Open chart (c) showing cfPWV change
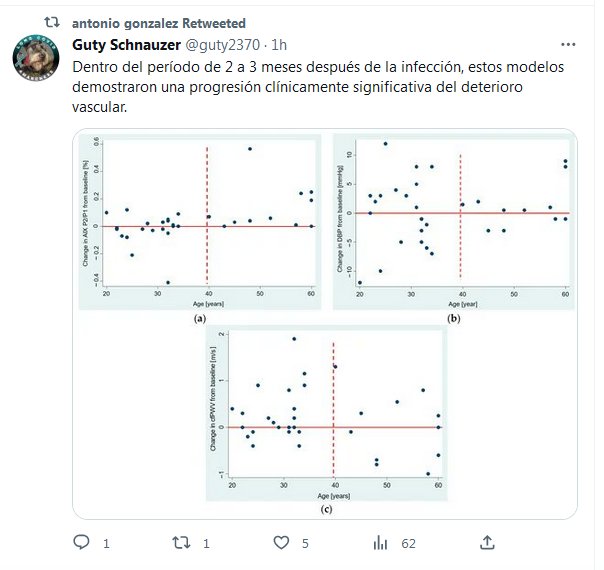Image resolution: width=604 pixels, height=570 pixels. [325, 421]
